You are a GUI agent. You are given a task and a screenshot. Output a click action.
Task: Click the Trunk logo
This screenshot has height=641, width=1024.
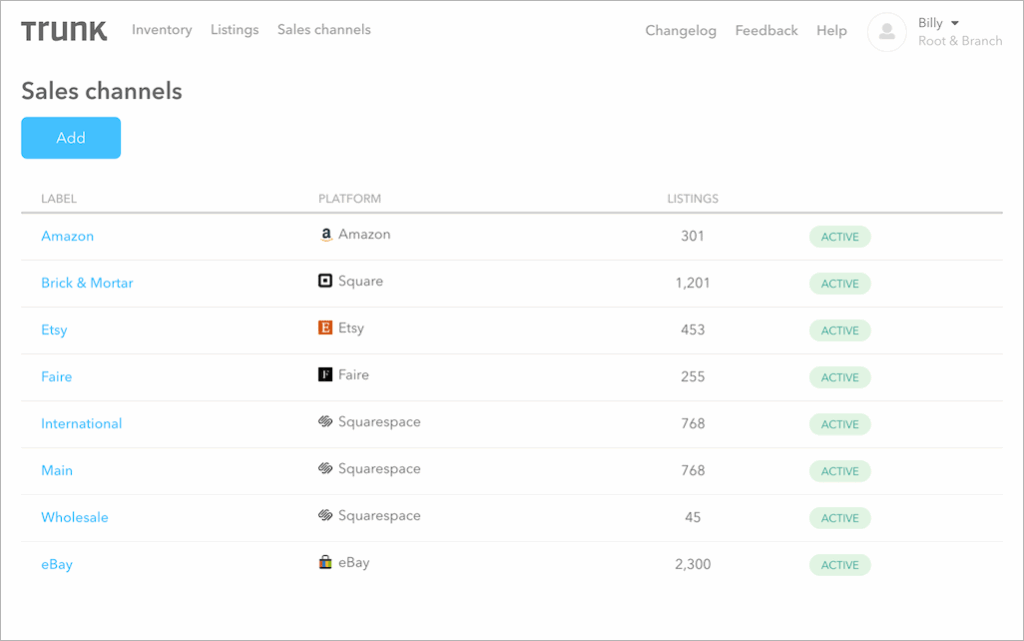pyautogui.click(x=64, y=30)
